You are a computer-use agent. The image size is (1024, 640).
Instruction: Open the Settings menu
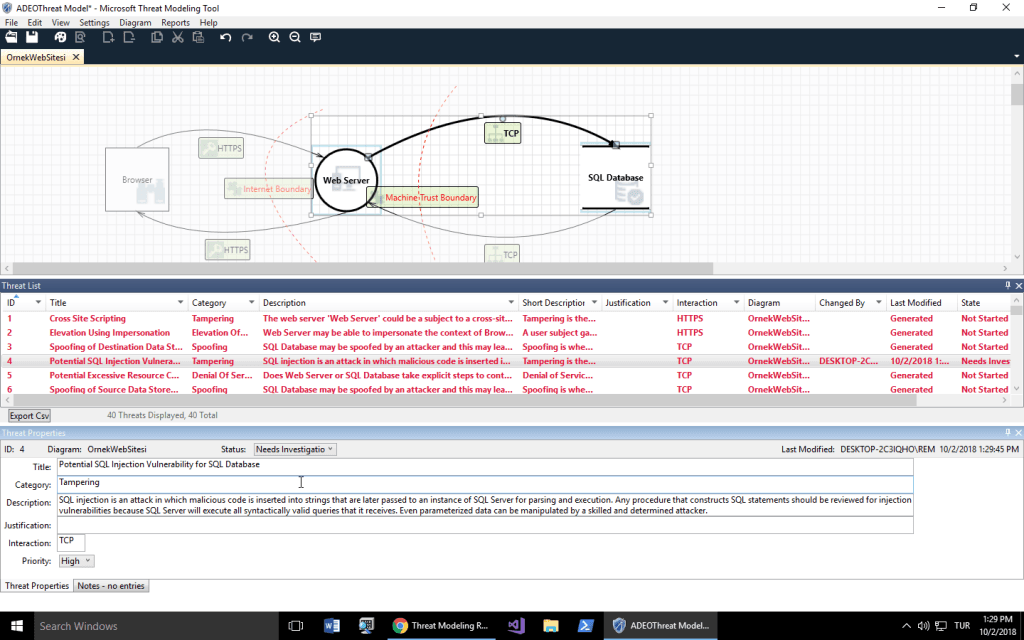click(x=95, y=22)
